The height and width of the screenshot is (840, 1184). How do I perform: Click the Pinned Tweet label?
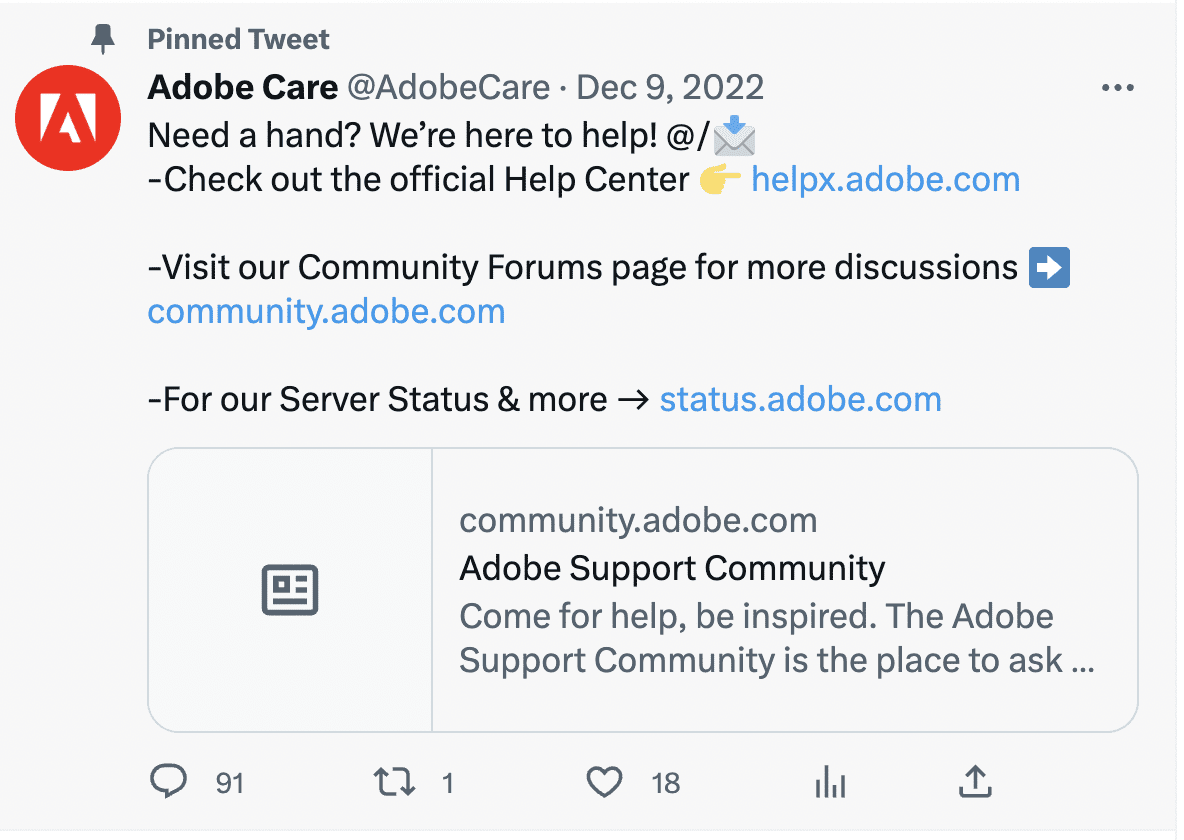238,40
